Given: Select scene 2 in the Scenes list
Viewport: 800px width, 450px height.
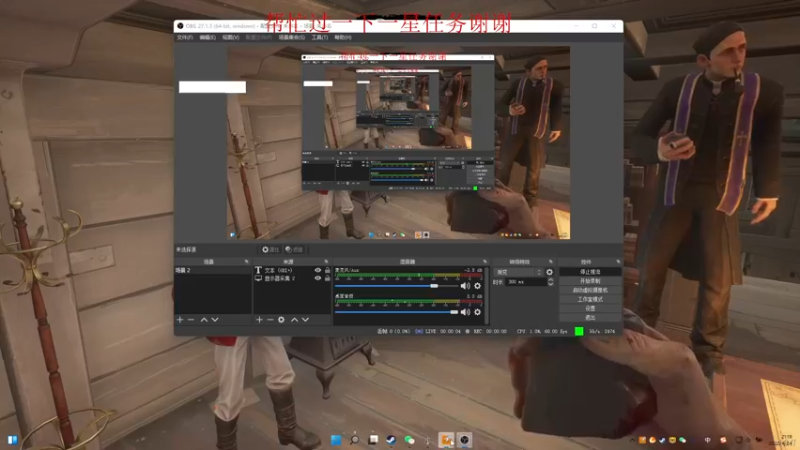Looking at the screenshot, I should [x=213, y=270].
